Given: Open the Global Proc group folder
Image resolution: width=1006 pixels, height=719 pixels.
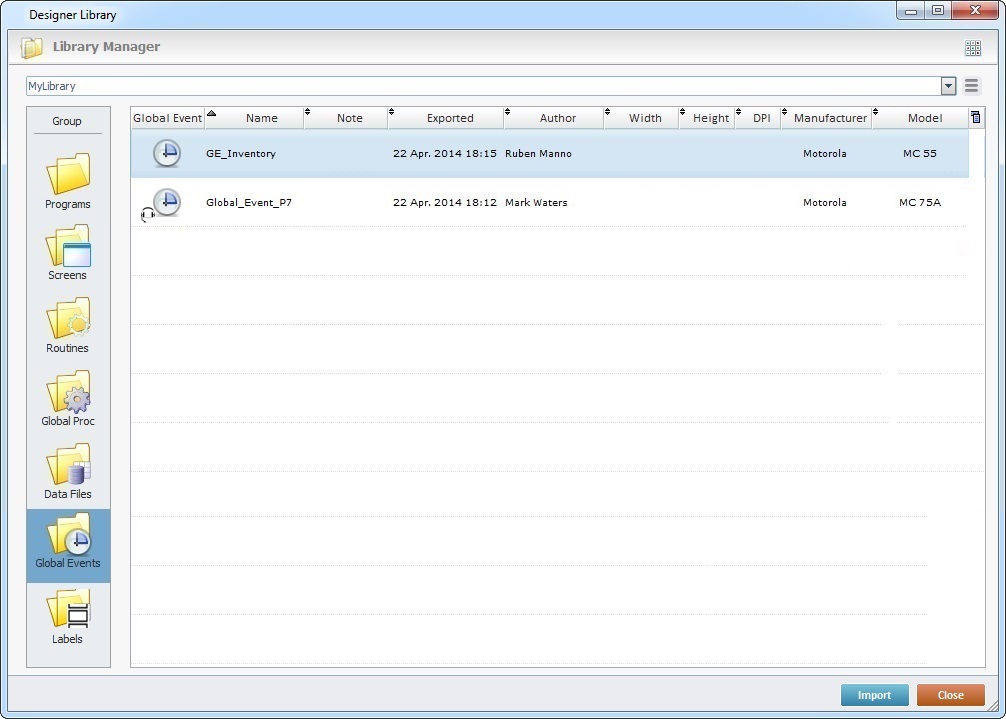Looking at the screenshot, I should coord(67,398).
